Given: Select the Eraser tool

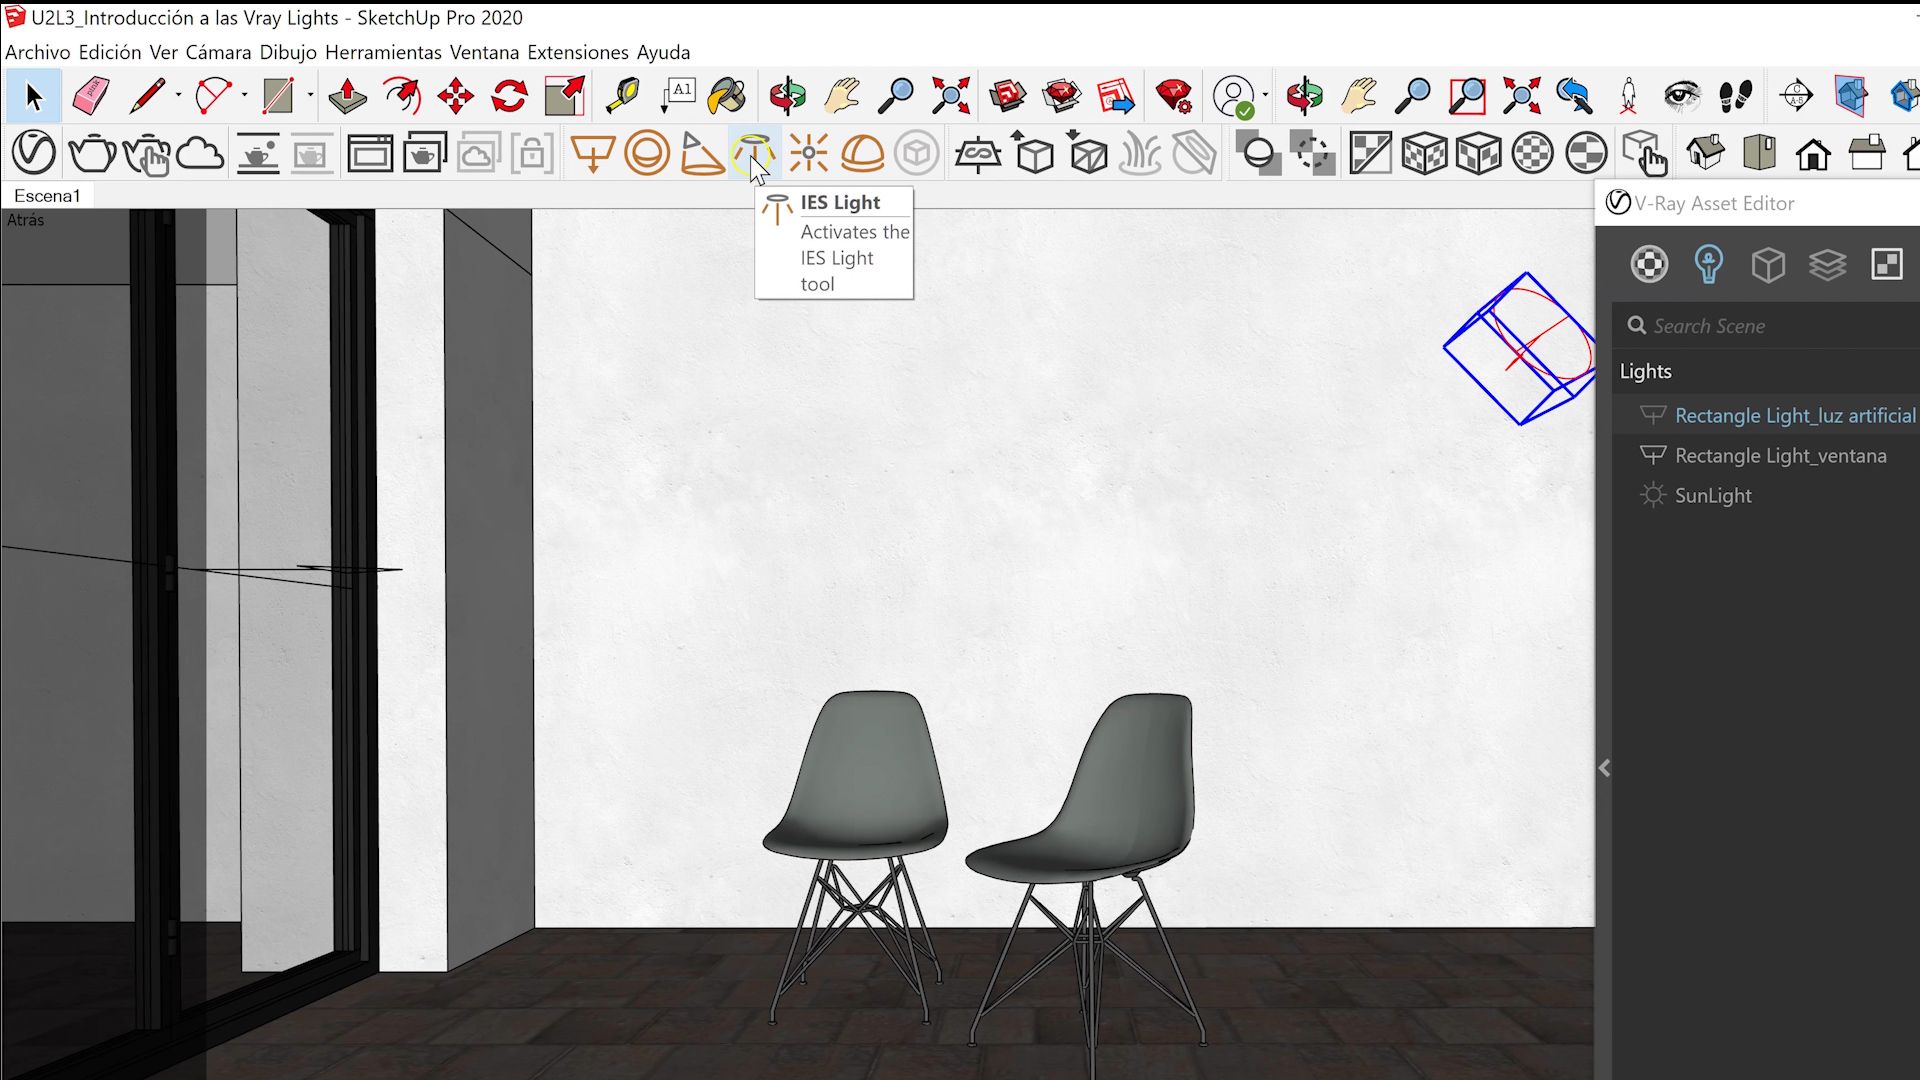Looking at the screenshot, I should coord(91,96).
